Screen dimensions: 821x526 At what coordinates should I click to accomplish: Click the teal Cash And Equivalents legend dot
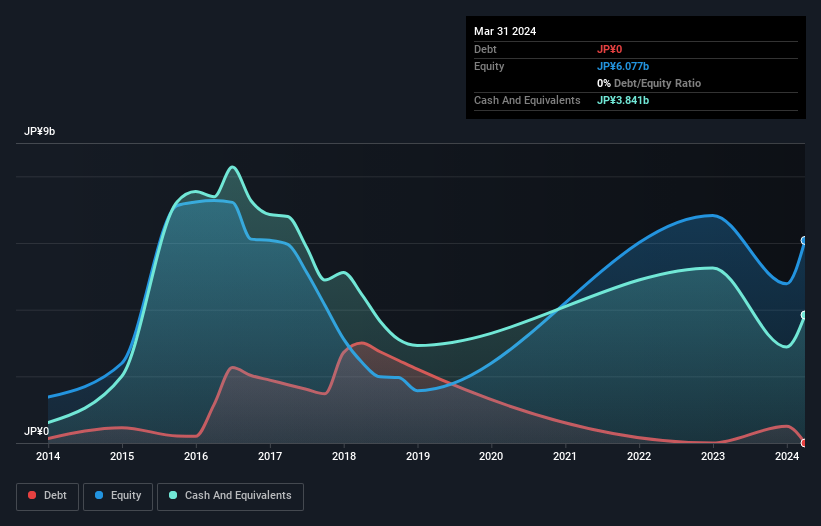[173, 495]
